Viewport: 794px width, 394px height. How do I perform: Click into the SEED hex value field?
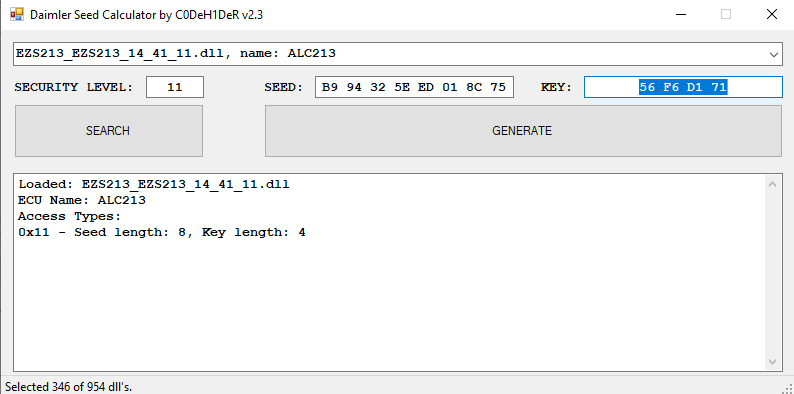(414, 87)
